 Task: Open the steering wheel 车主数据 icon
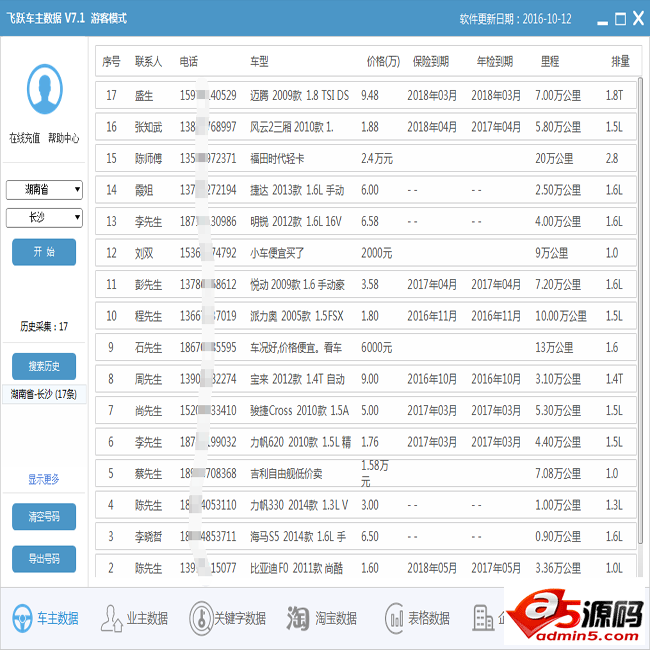click(22, 618)
